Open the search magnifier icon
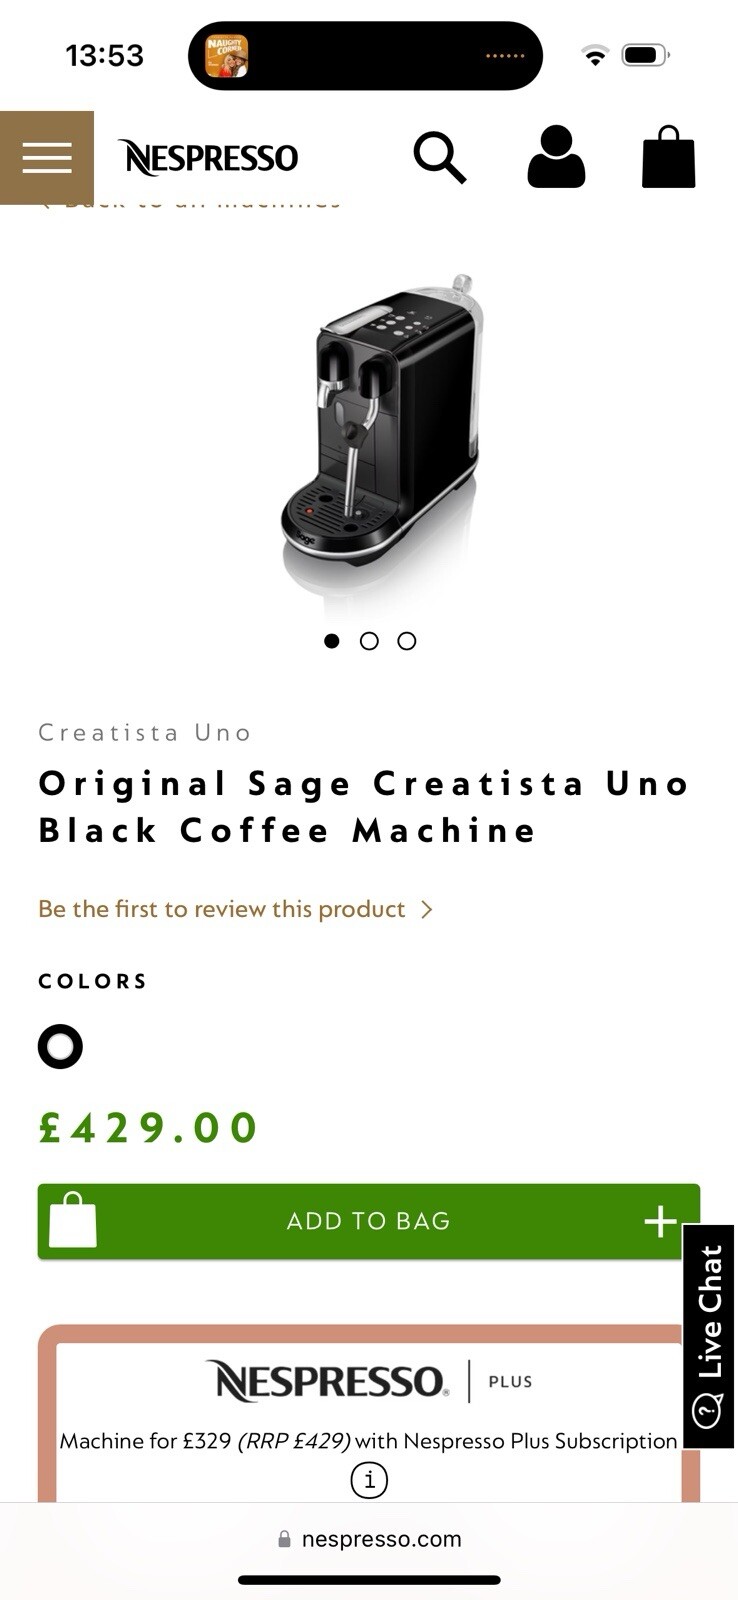738x1600 pixels. pos(439,158)
